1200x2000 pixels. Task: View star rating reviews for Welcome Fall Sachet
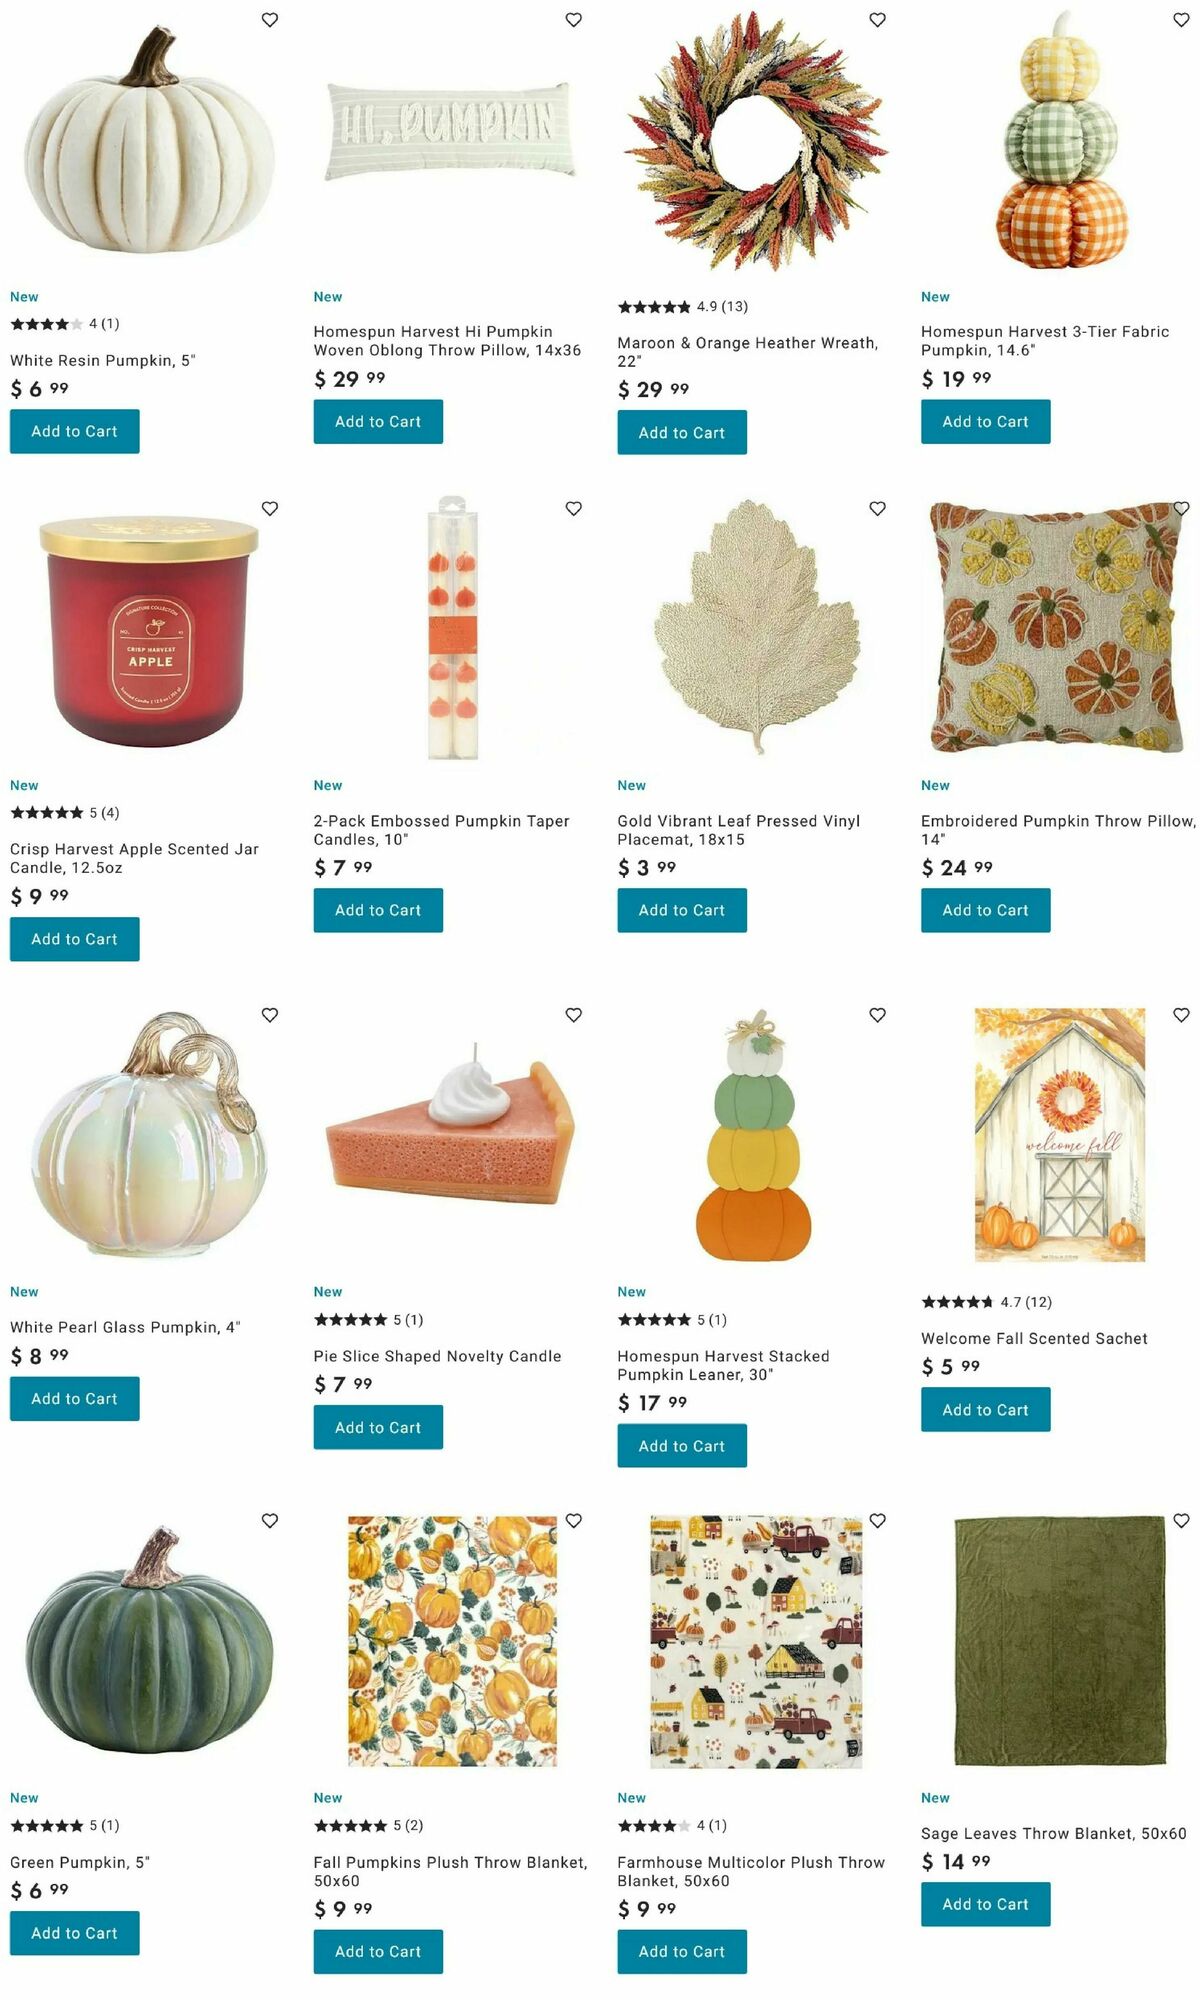[x=986, y=1302]
